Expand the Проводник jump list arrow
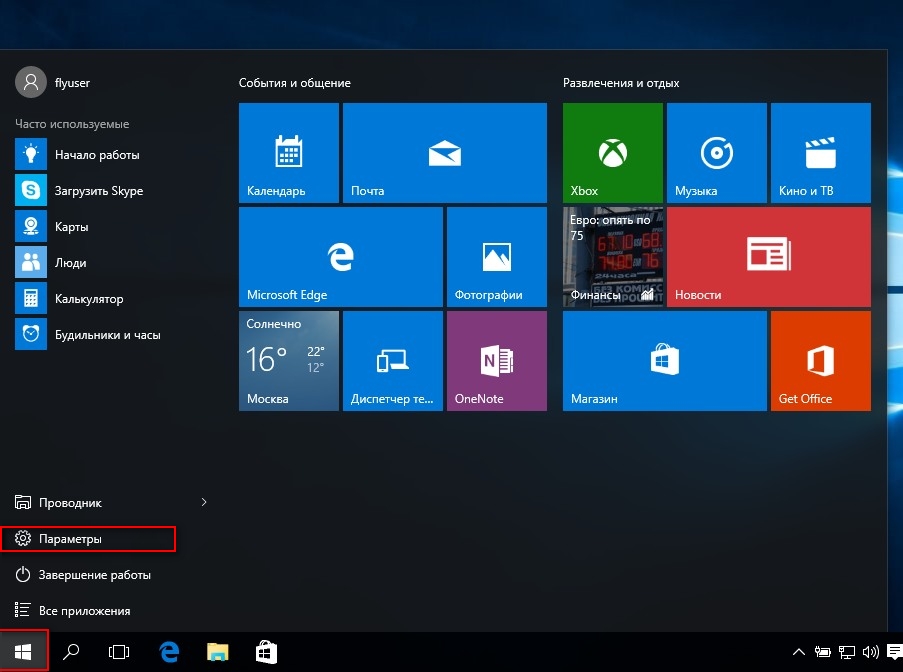This screenshot has height=672, width=903. (x=204, y=502)
